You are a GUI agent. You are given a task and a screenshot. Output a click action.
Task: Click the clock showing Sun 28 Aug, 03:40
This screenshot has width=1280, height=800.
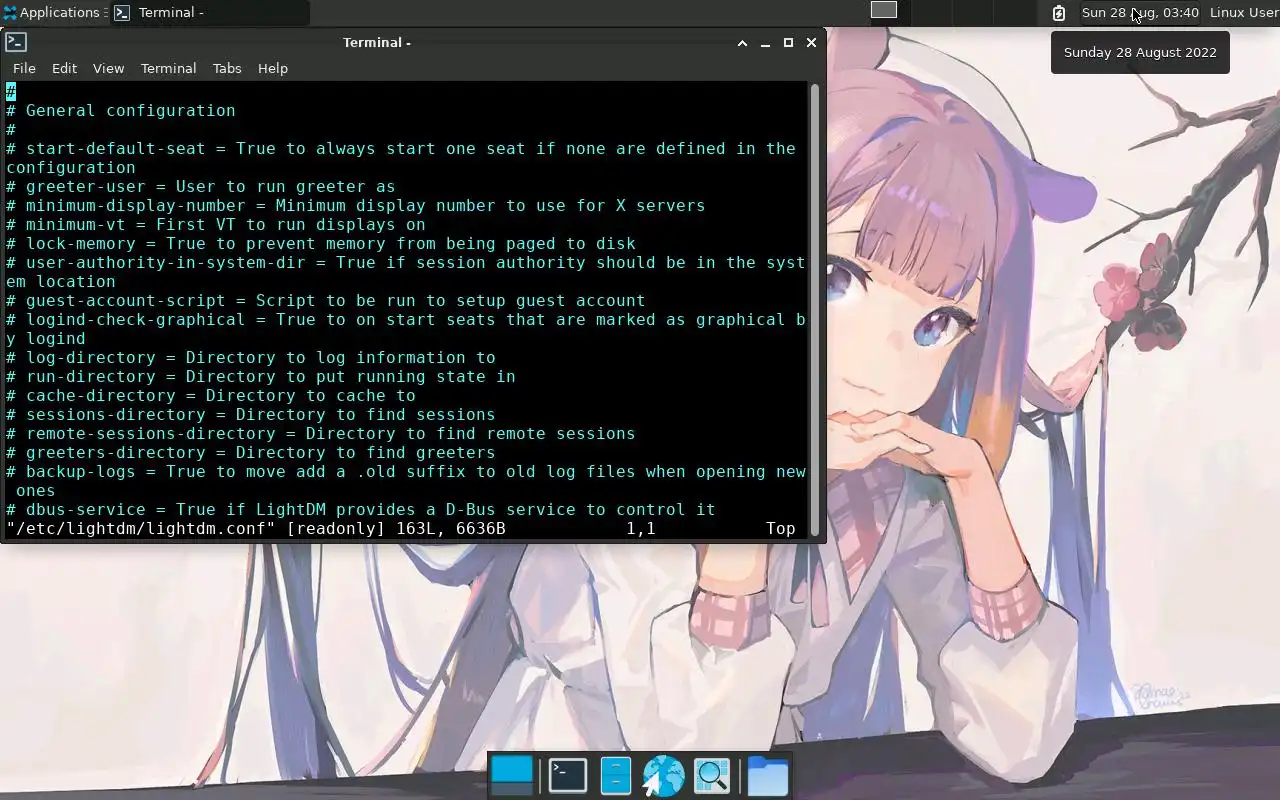tap(1140, 13)
